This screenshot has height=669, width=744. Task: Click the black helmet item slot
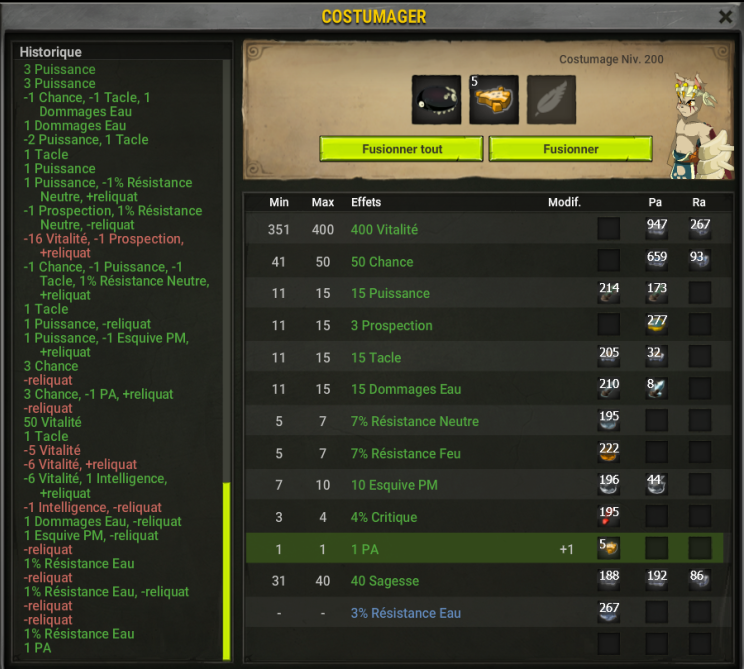click(436, 100)
